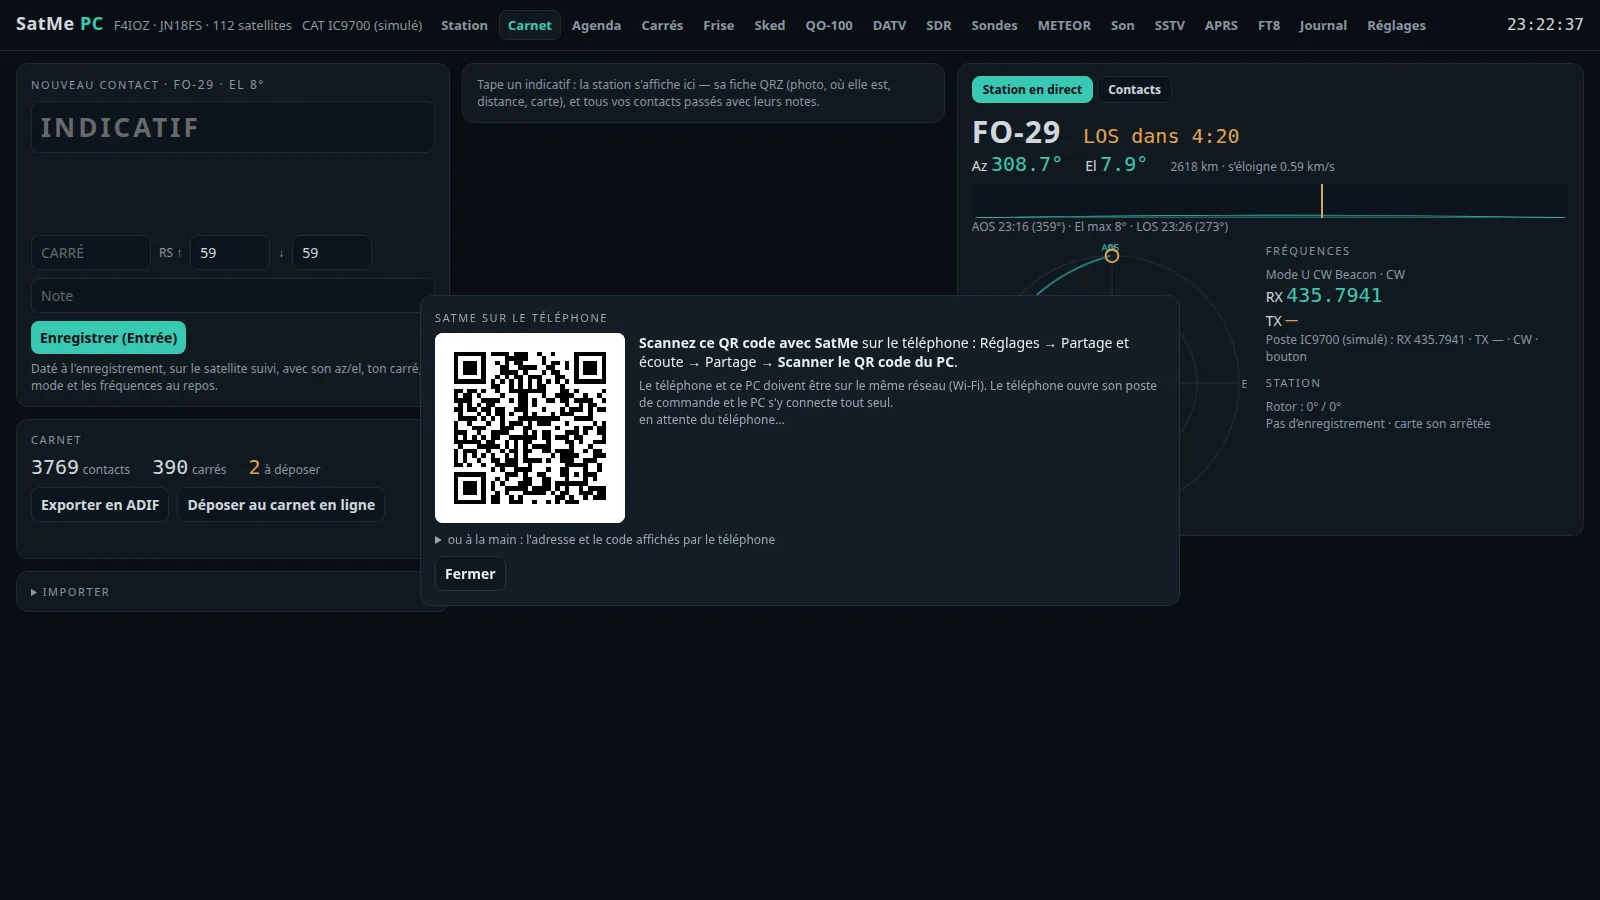The width and height of the screenshot is (1600, 900).
Task: Click the RS sent report field
Action: click(229, 253)
